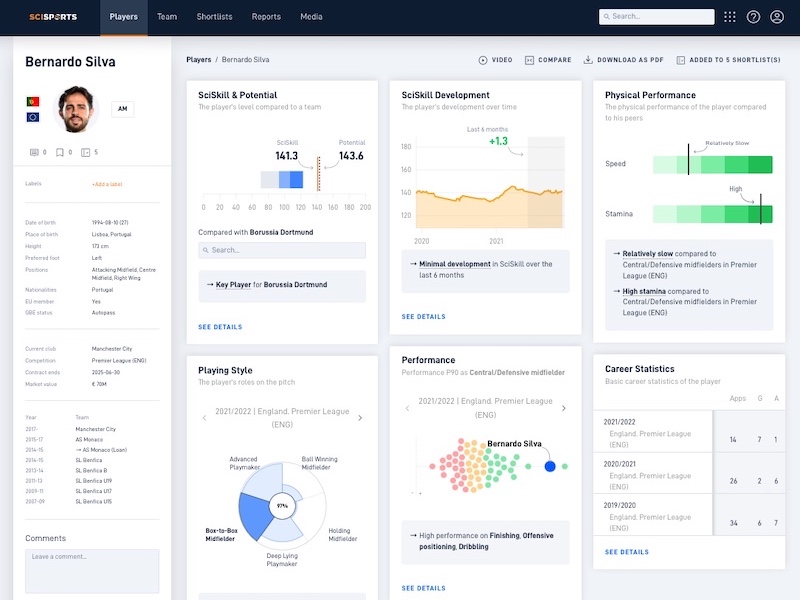Screen dimensions: 800x600
Task: Open the user account profile icon
Action: 777,17
